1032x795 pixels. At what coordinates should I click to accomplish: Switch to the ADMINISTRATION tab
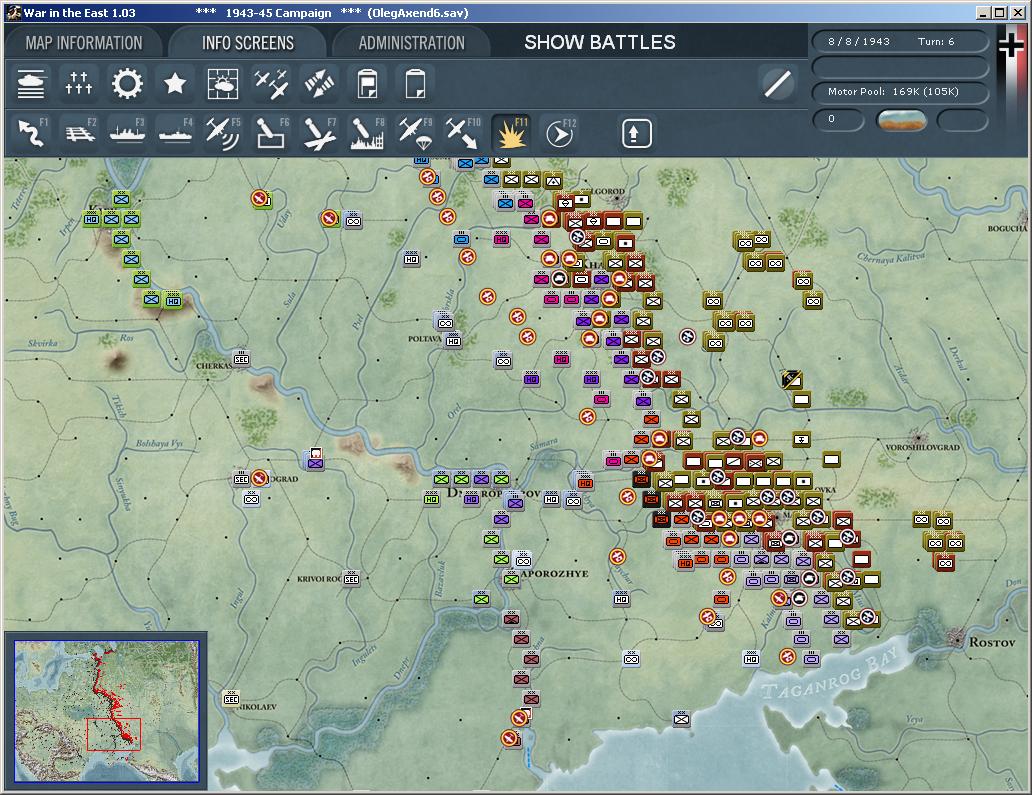click(x=411, y=43)
